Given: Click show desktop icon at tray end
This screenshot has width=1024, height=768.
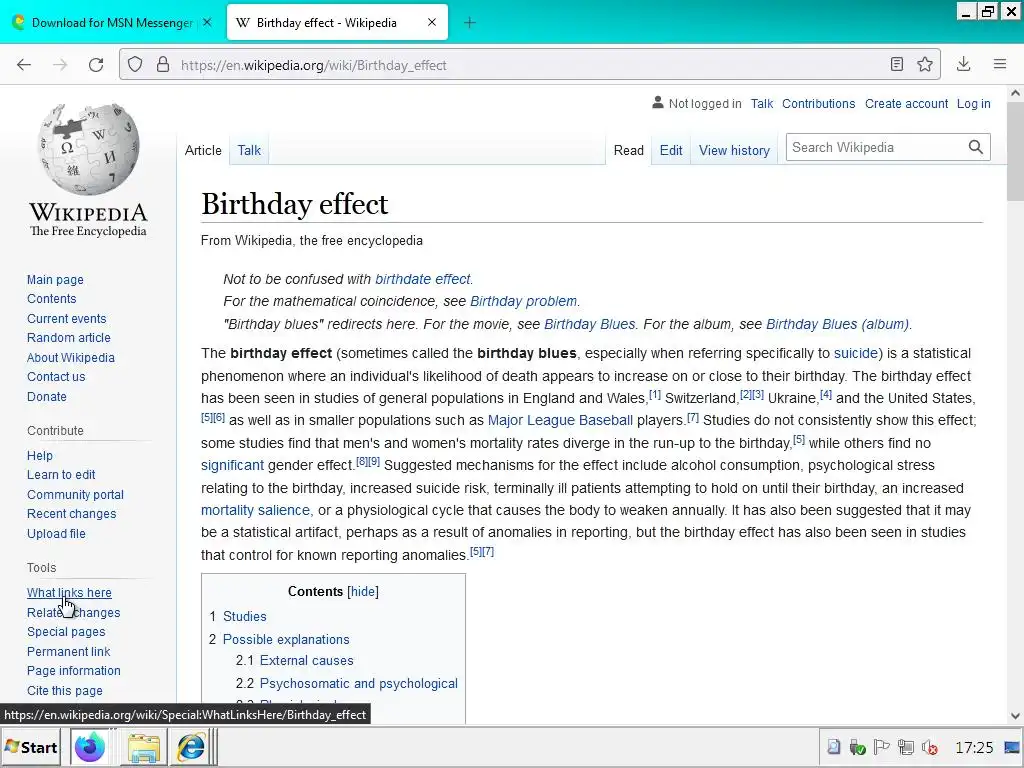Looking at the screenshot, I should point(1013,747).
